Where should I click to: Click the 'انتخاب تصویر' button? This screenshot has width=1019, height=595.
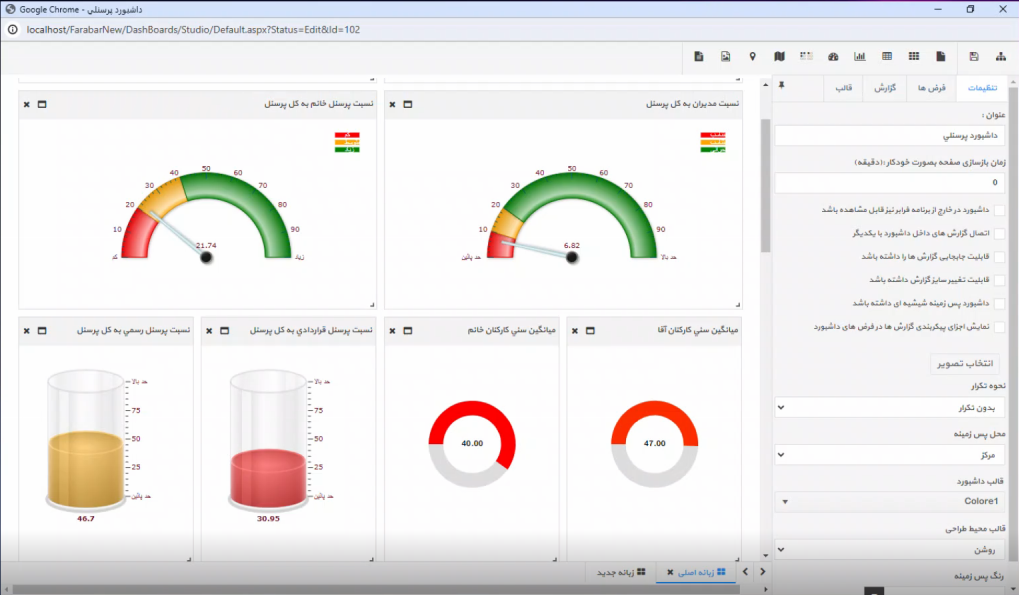click(x=965, y=364)
